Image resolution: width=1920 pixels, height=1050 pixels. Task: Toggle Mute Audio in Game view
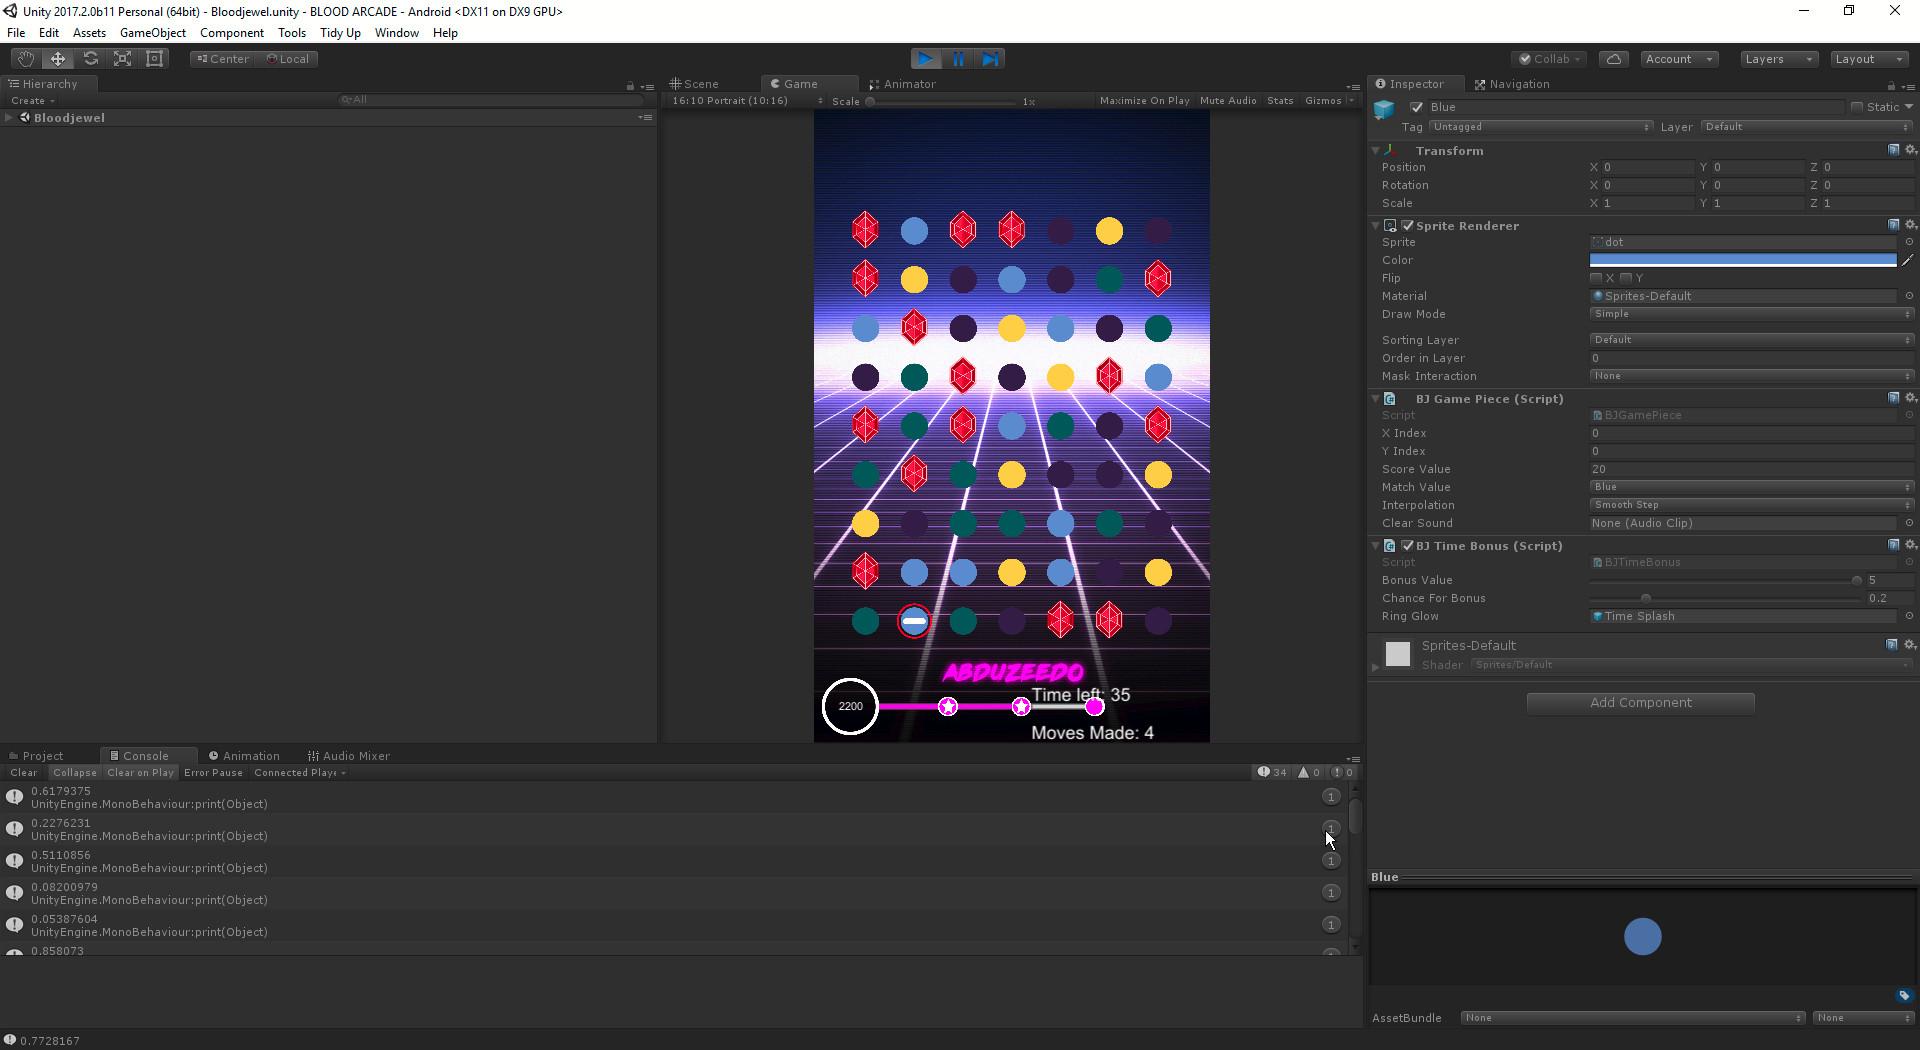[x=1228, y=101]
